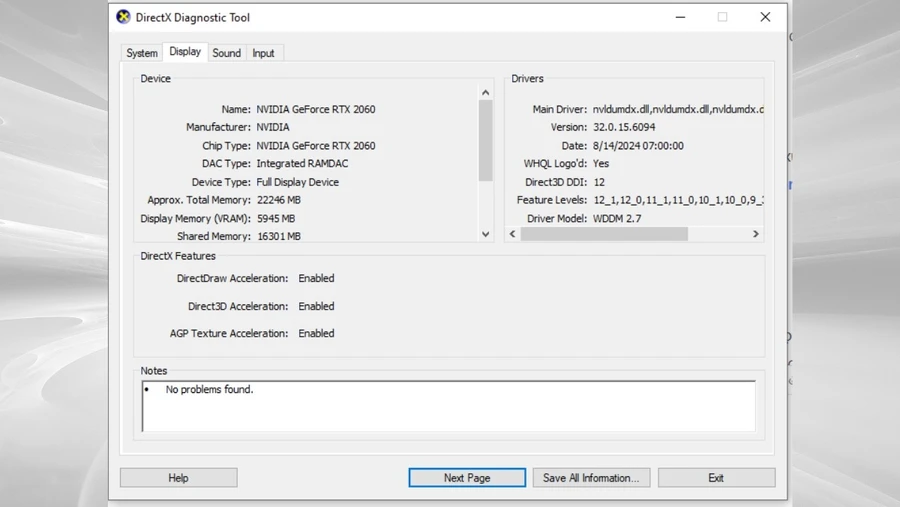The height and width of the screenshot is (507, 900).
Task: Click the DirectX Diagnostic Tool title icon
Action: [x=123, y=17]
